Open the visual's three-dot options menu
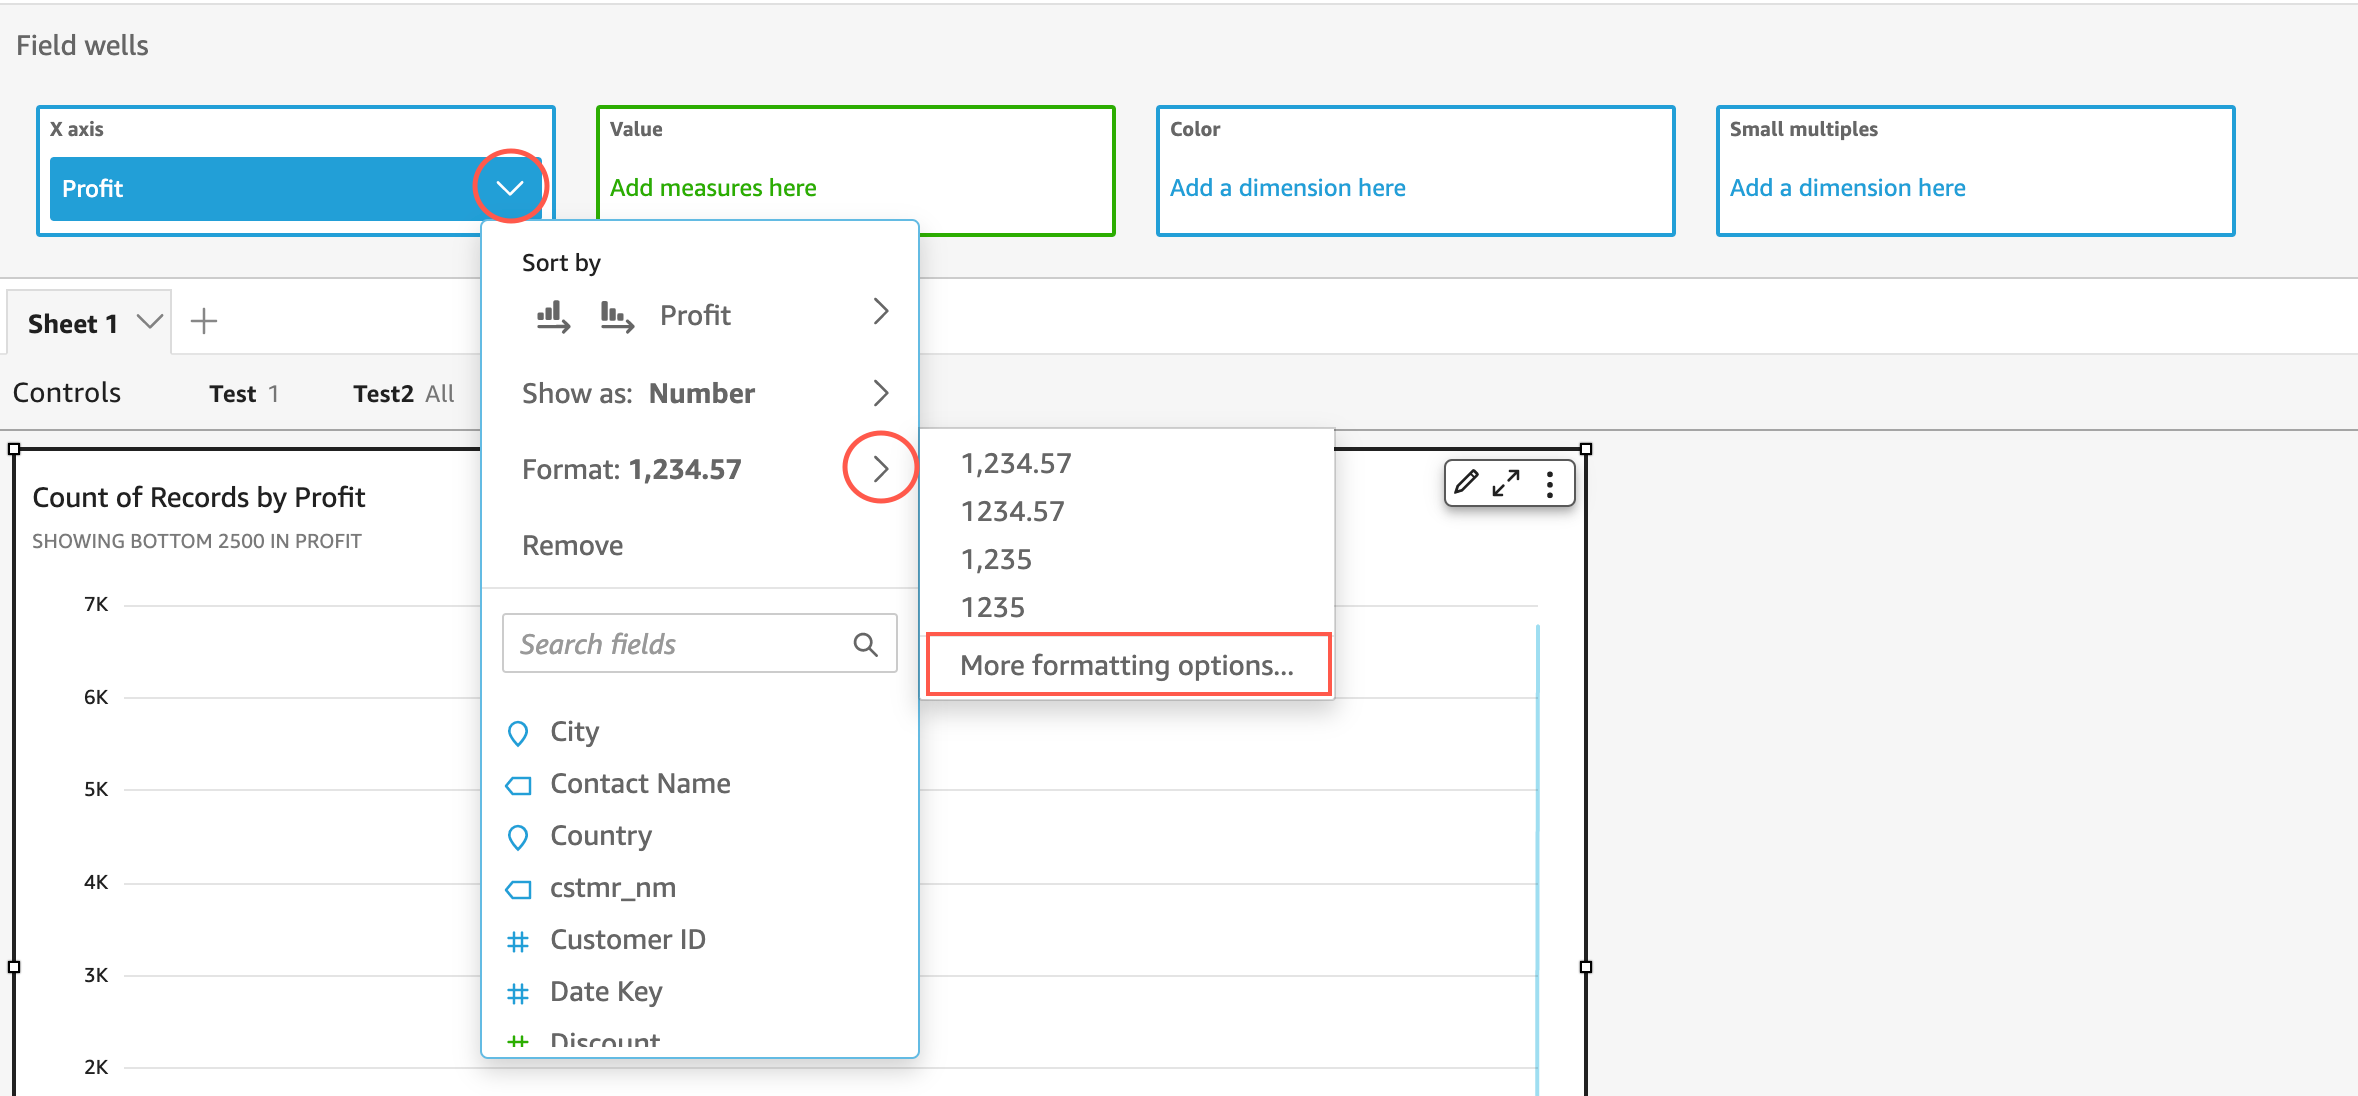This screenshot has height=1096, width=2358. (1549, 484)
